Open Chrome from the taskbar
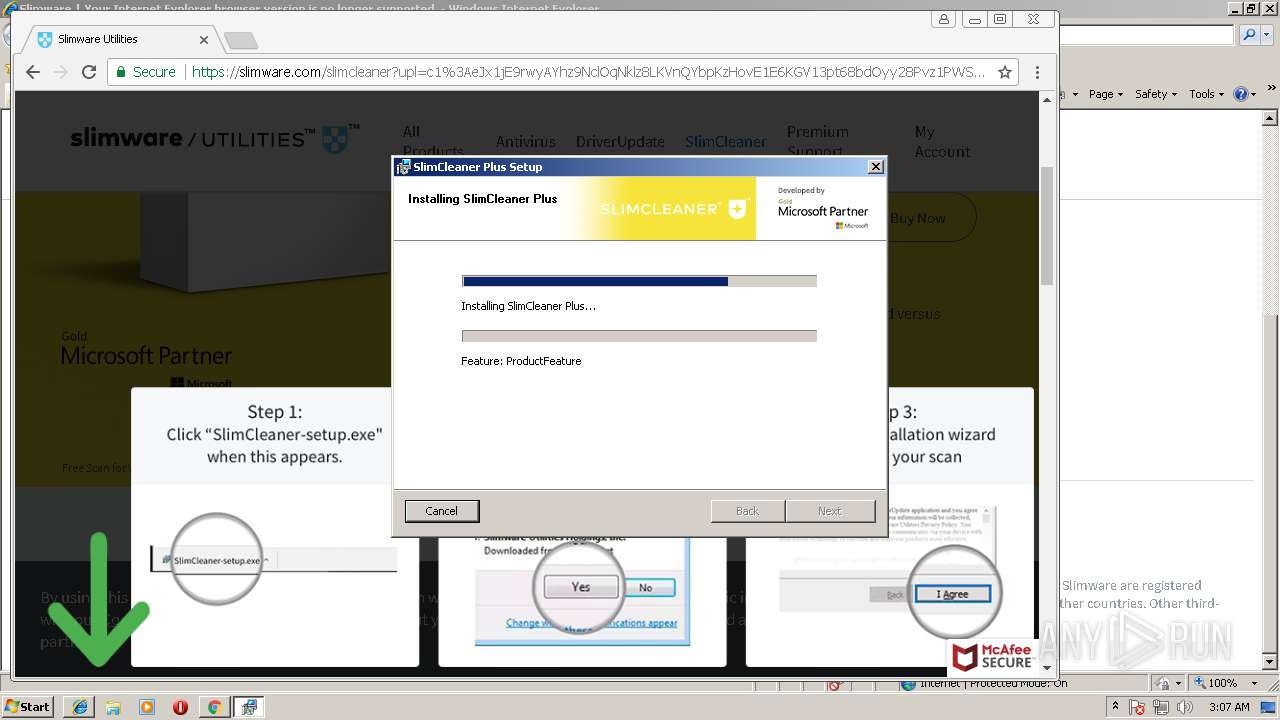 [x=214, y=707]
